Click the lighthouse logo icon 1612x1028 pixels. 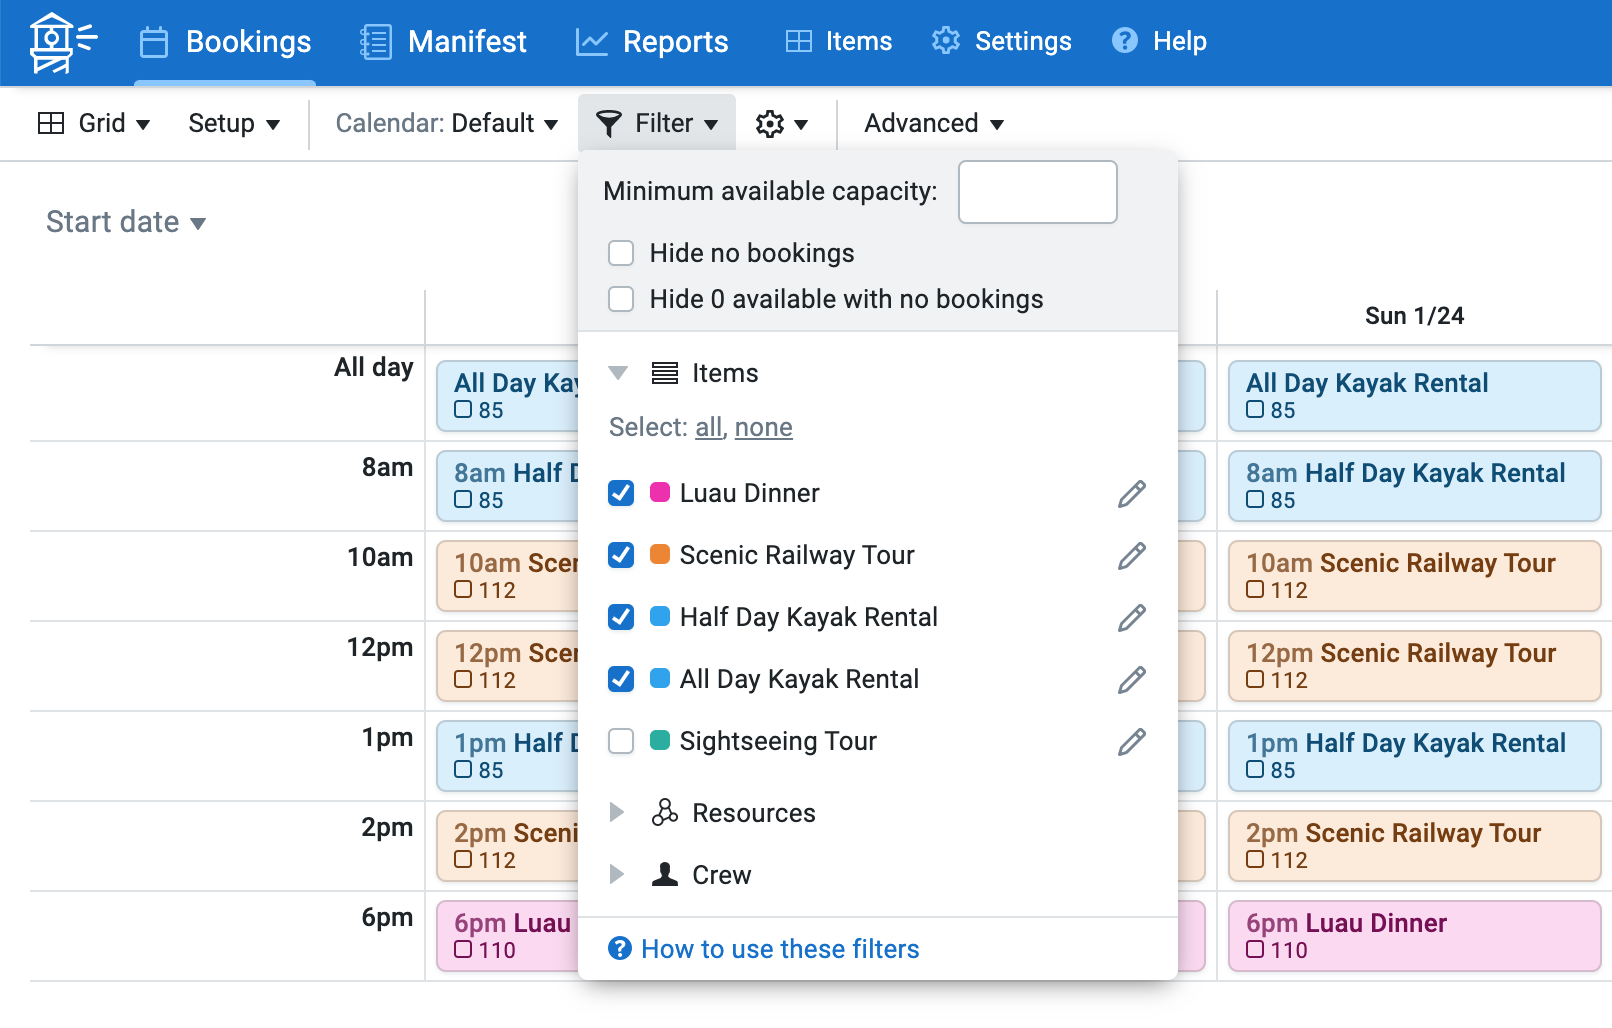coord(63,42)
